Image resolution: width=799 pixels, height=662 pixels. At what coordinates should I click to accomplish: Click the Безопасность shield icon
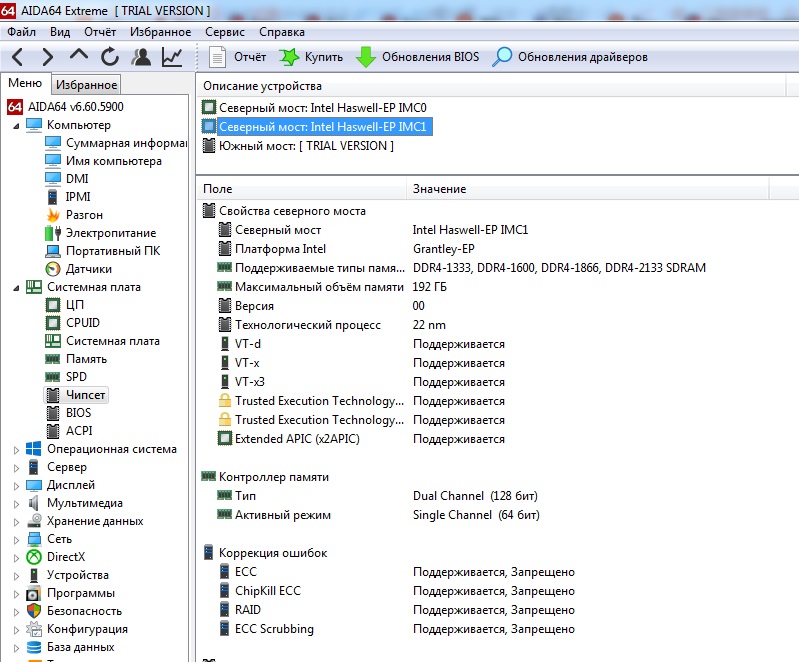click(x=34, y=611)
